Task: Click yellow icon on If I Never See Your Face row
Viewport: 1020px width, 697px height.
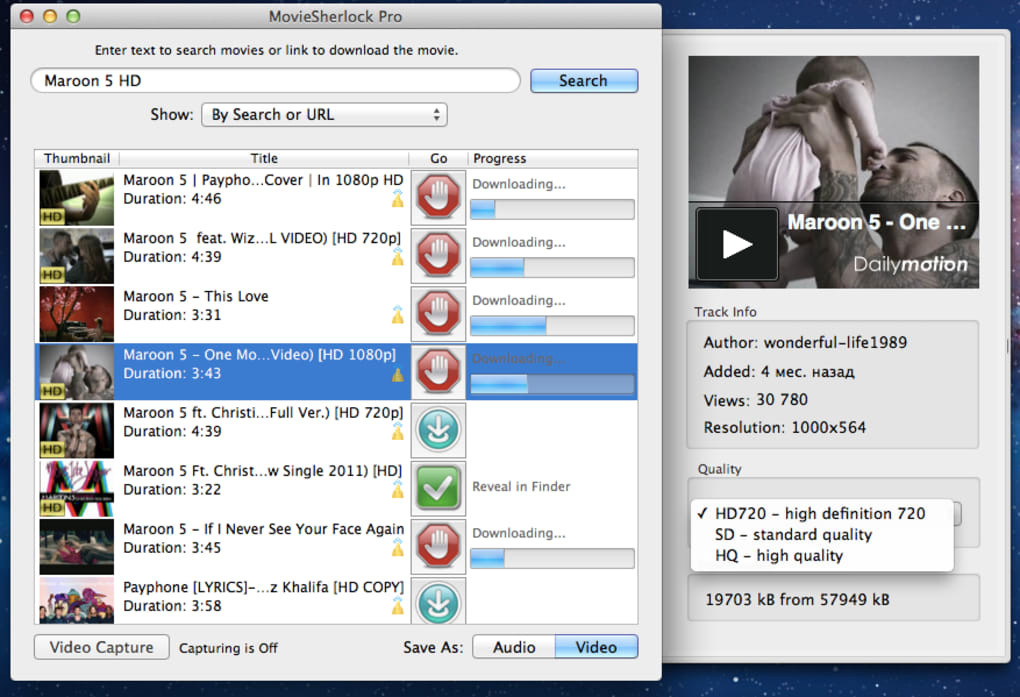Action: [x=397, y=547]
